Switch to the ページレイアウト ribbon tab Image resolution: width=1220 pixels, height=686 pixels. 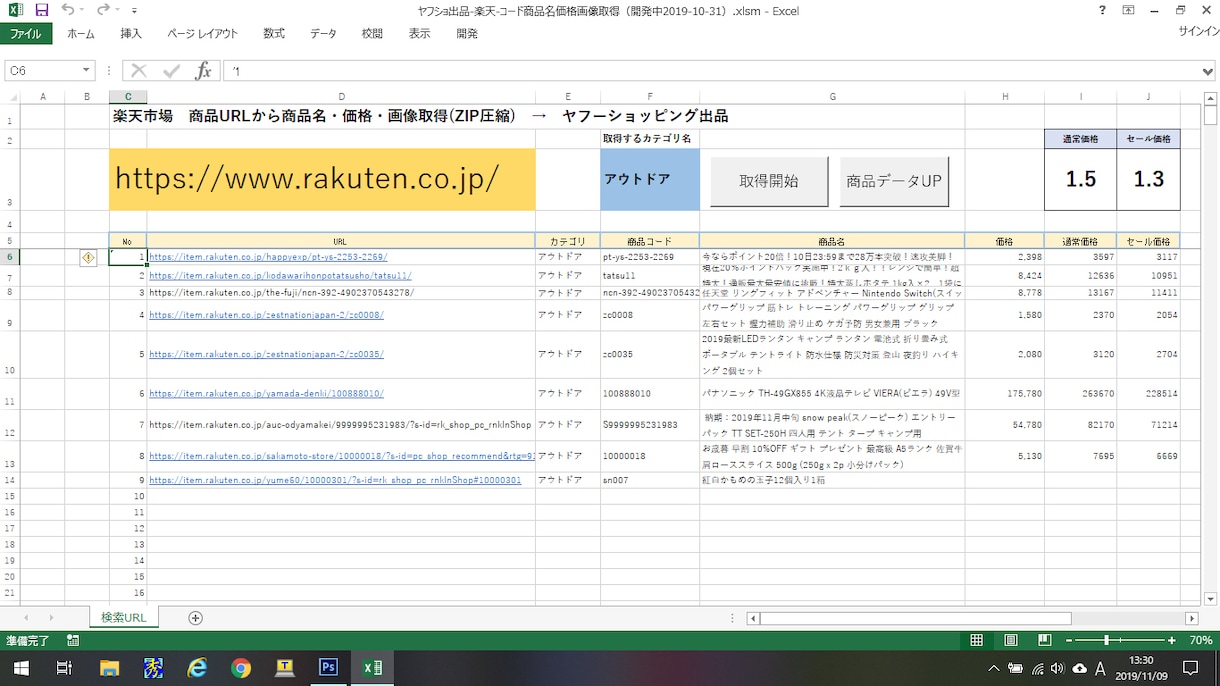[x=203, y=33]
